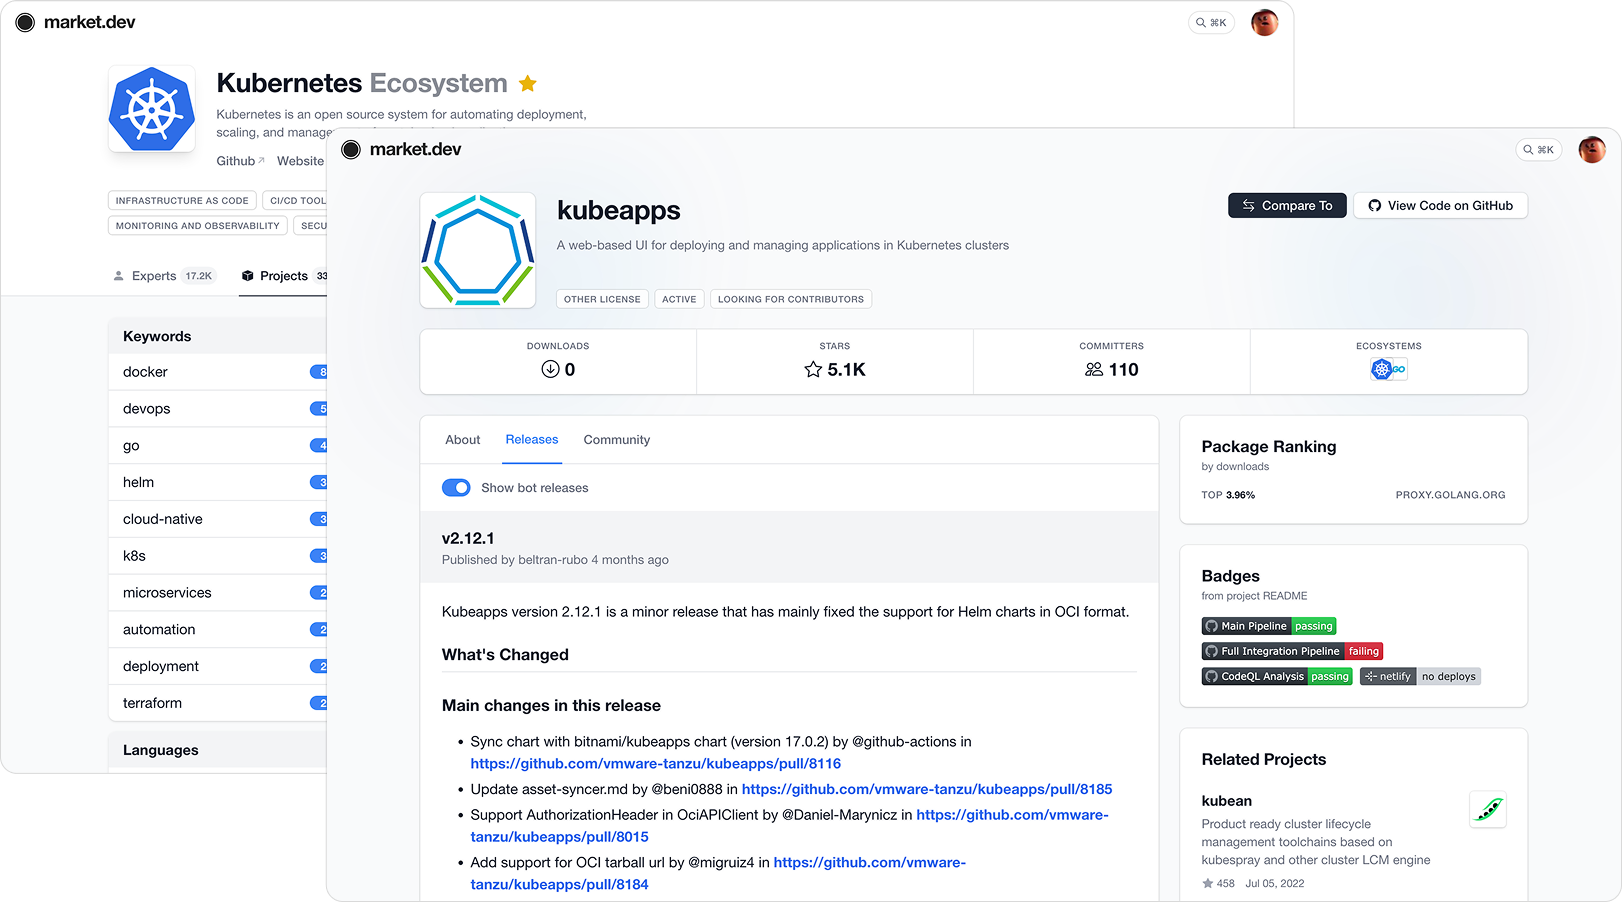
Task: Toggle the Show bot releases switch
Action: 456,488
